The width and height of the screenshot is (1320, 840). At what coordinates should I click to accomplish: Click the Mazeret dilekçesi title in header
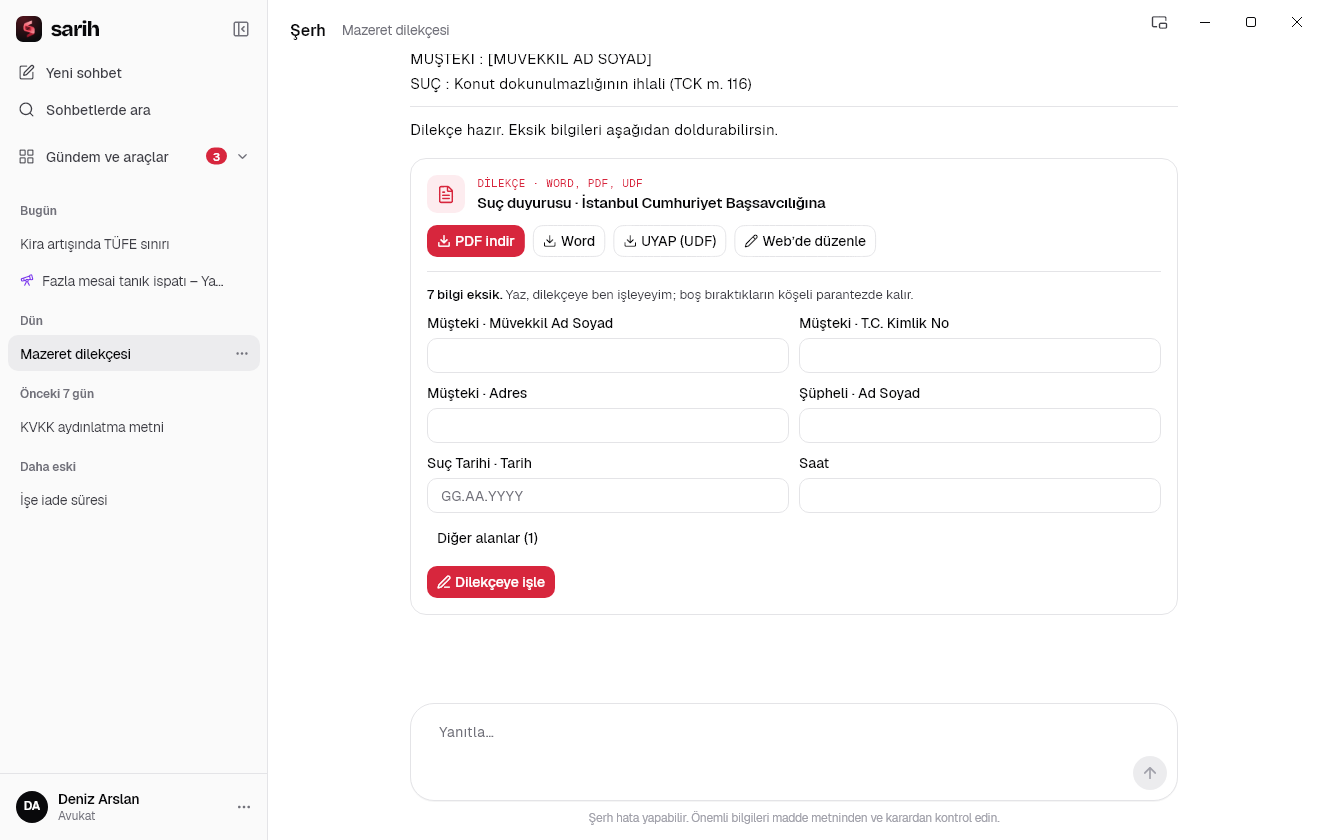pyautogui.click(x=396, y=31)
